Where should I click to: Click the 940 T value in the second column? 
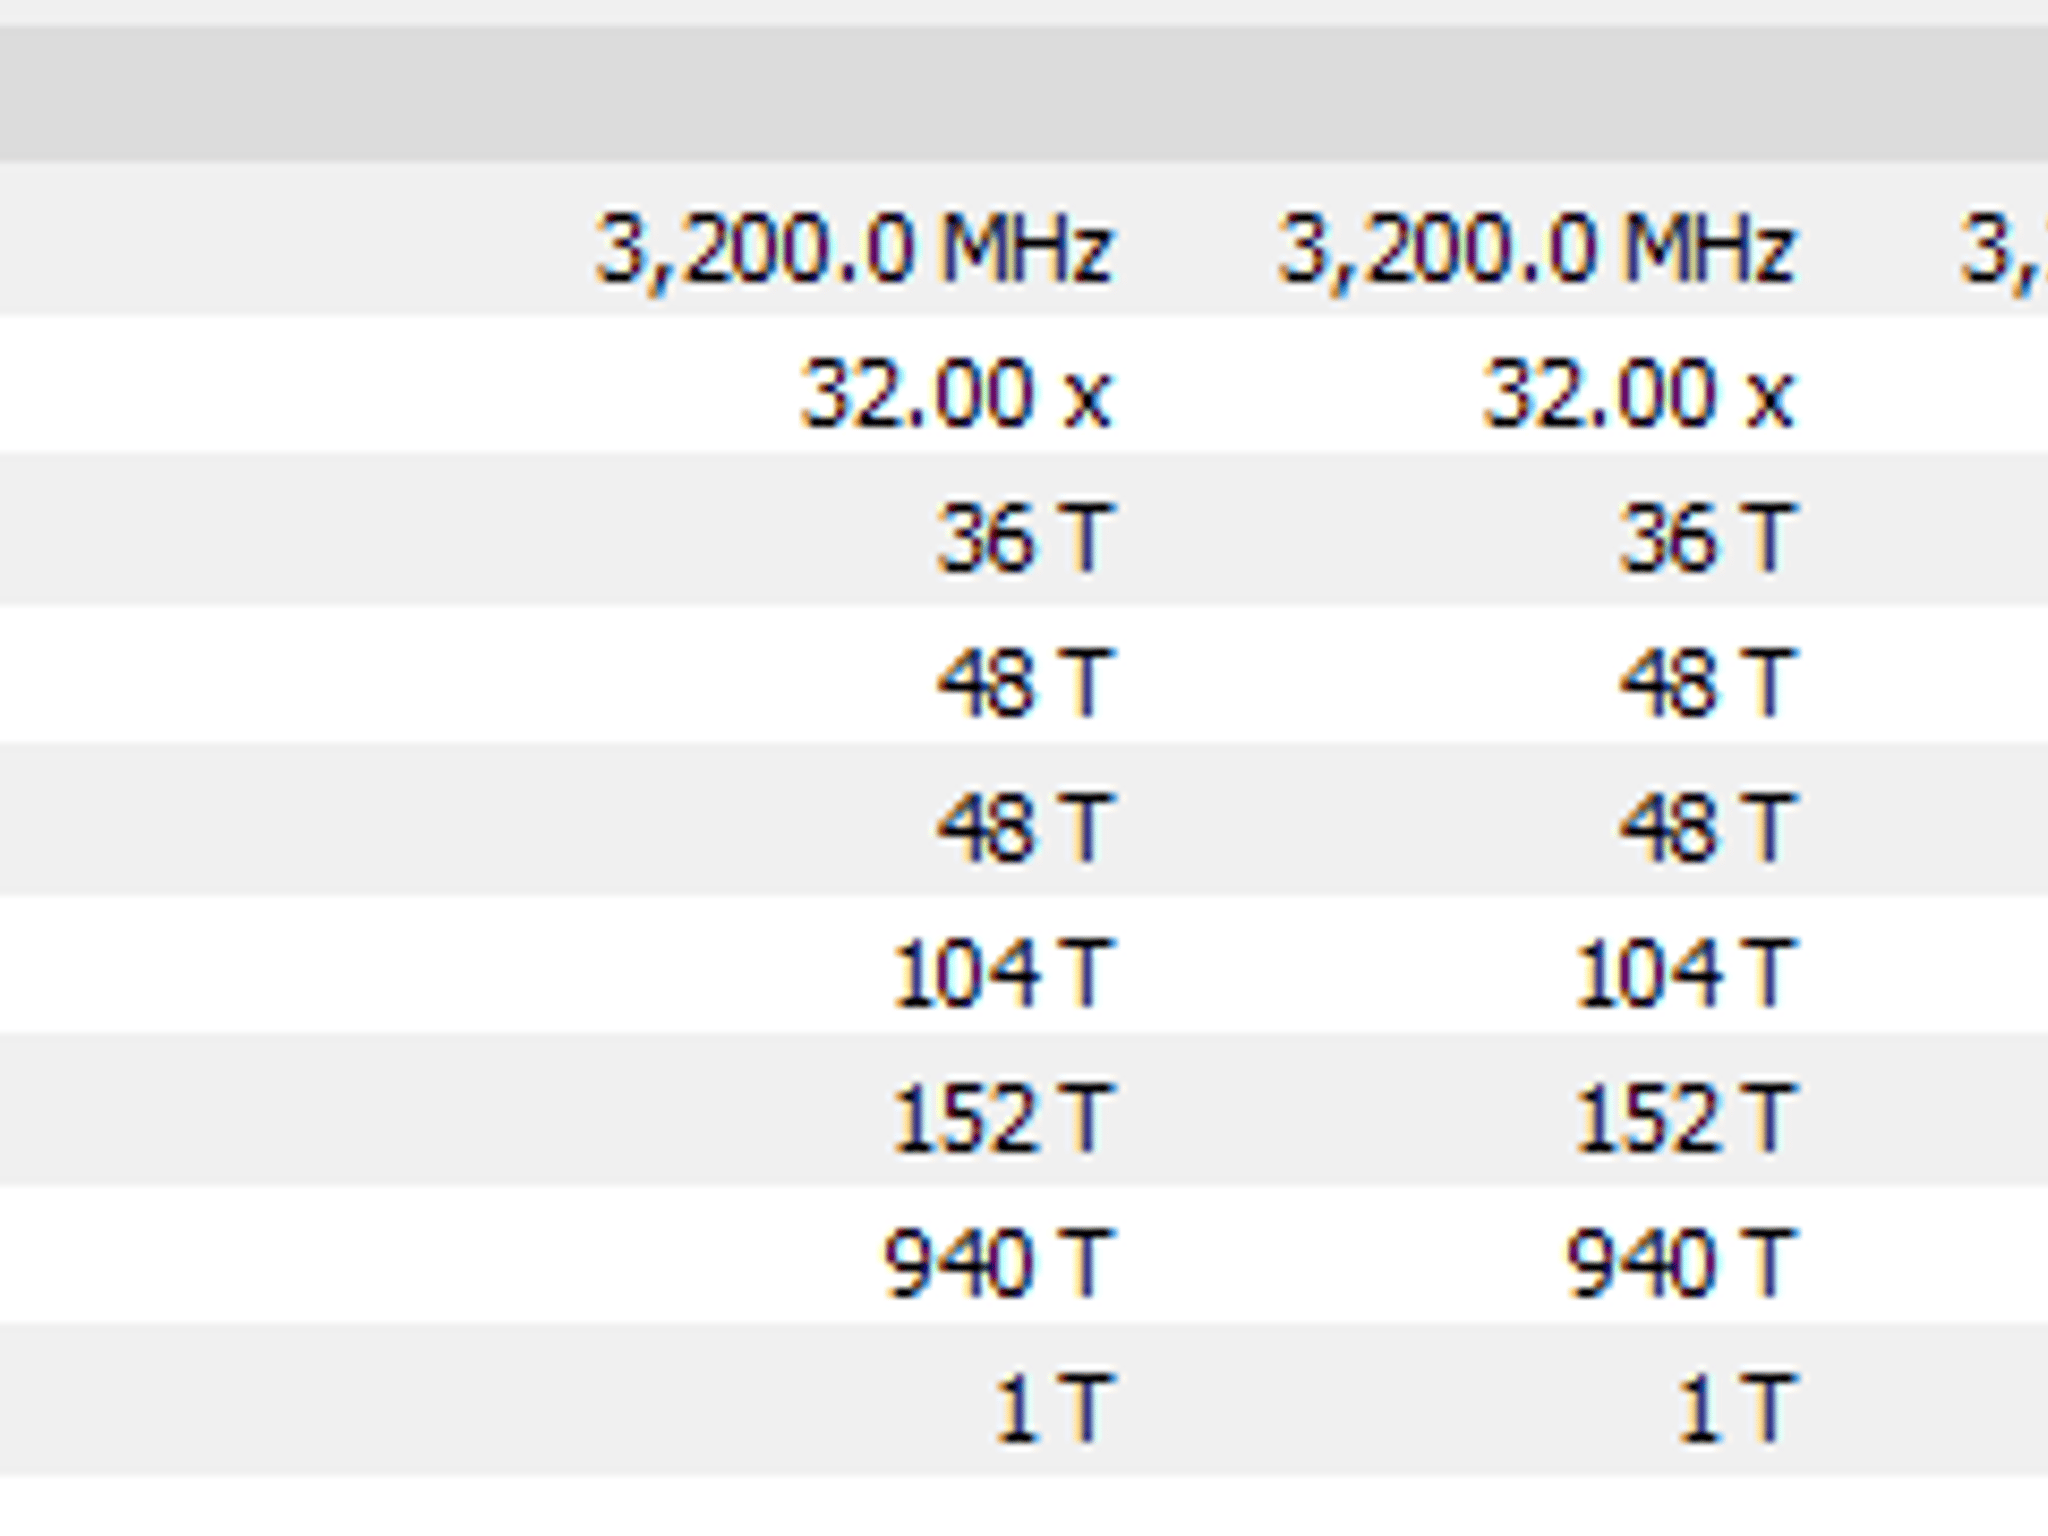1682,1263
